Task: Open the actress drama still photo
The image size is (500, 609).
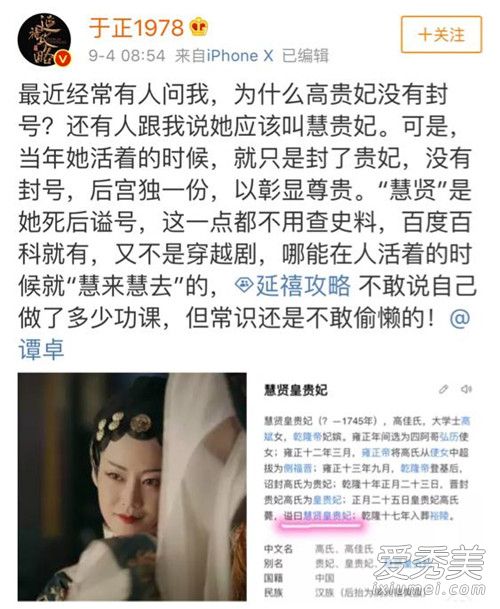Action: pos(132,487)
